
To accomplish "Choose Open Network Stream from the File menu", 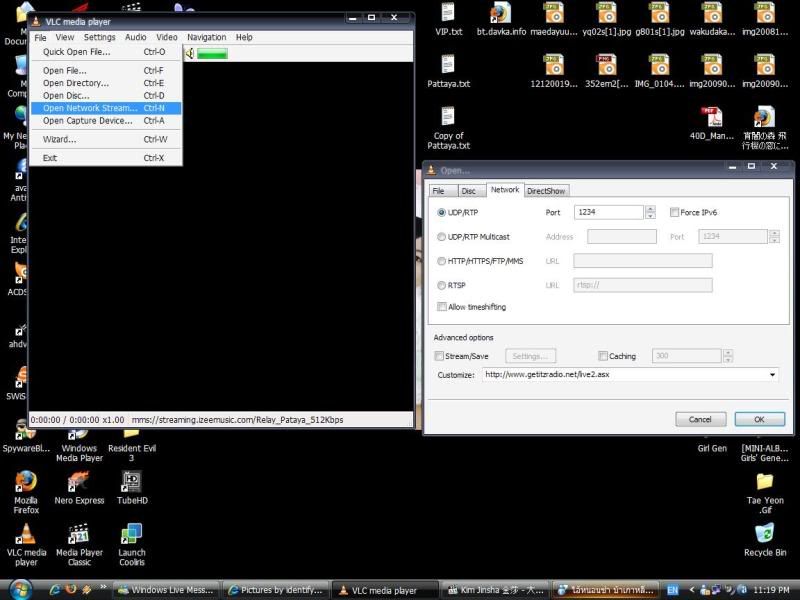I will click(x=106, y=108).
